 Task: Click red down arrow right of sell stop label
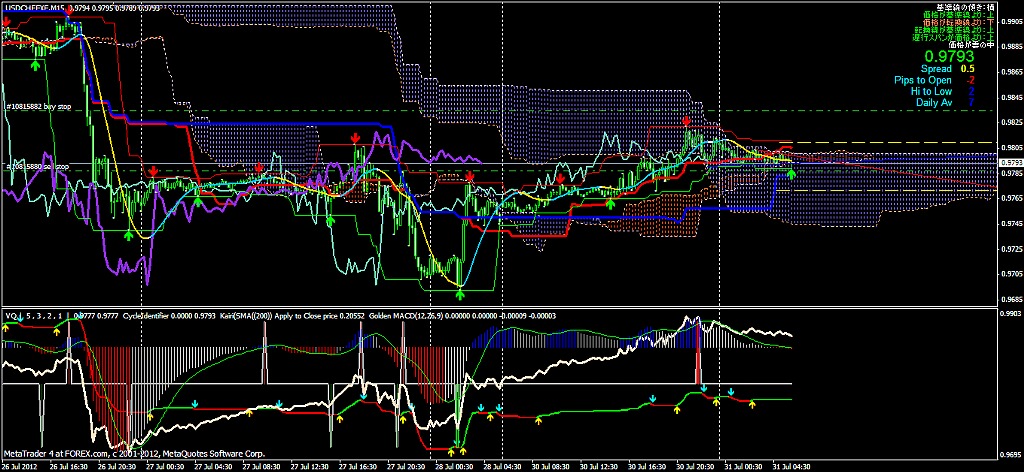tap(153, 172)
